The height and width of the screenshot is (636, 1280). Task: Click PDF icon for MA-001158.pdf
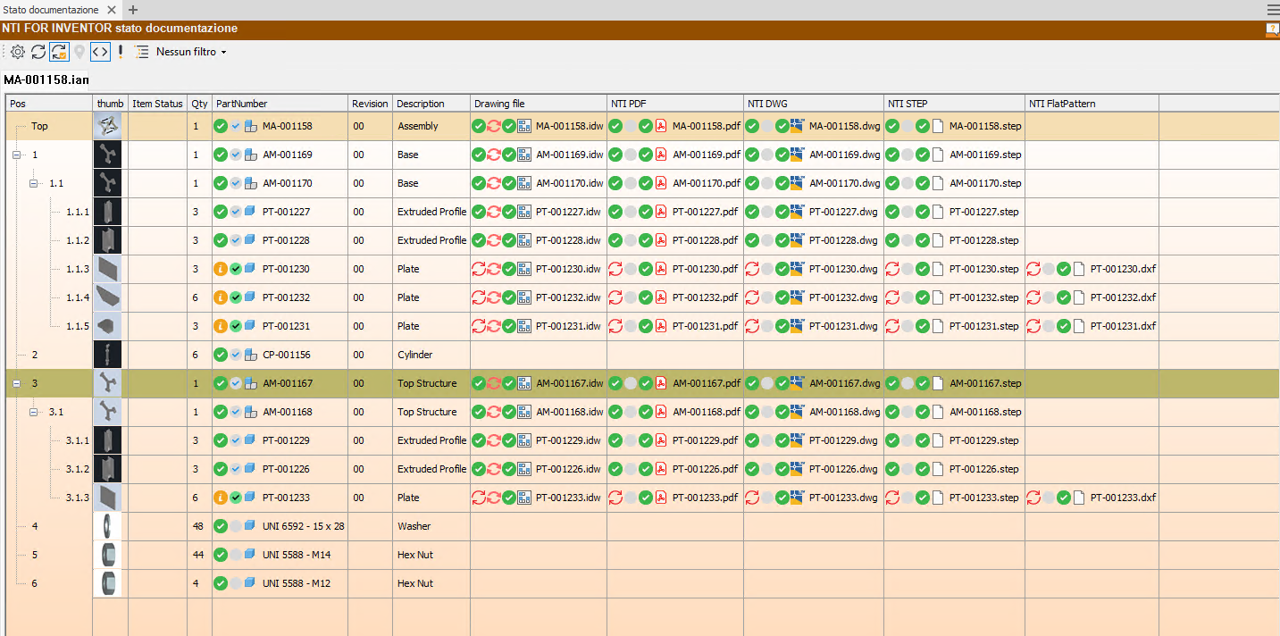(x=661, y=126)
